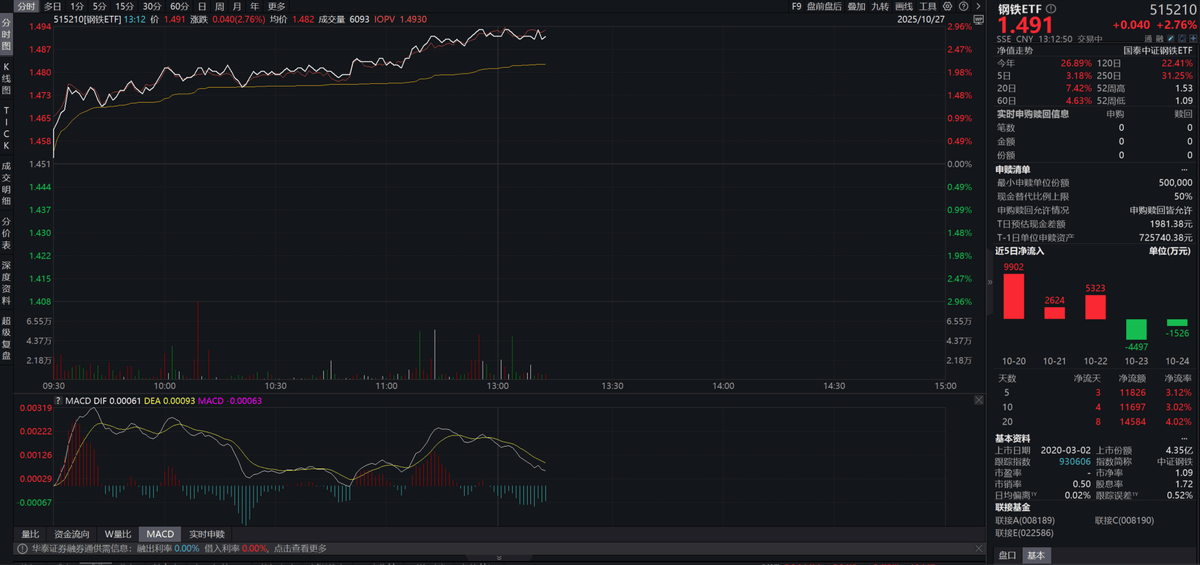The height and width of the screenshot is (565, 1200).
Task: Toggle the 叠加 overlay option
Action: pyautogui.click(x=856, y=6)
